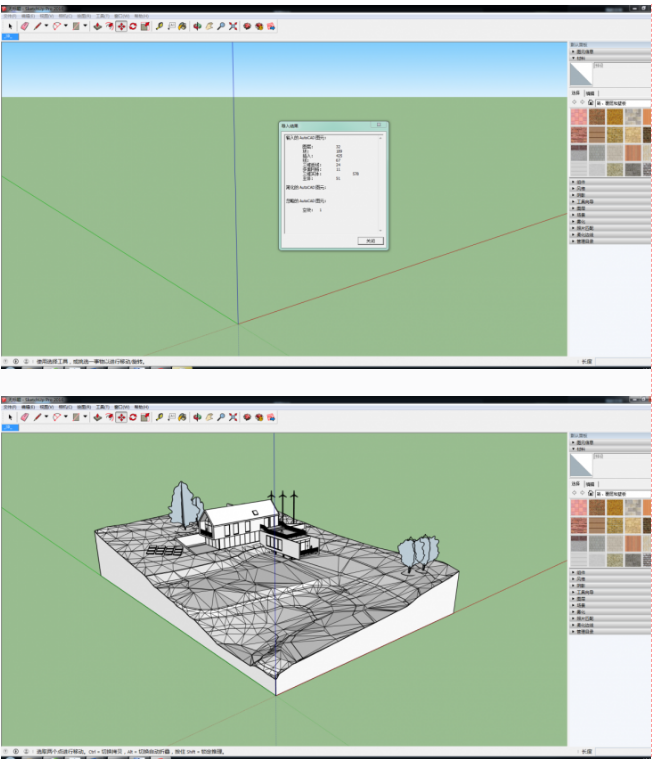Pick the Eraser tool in the house-model window
Screen dimensions: 652x759
click(25, 417)
